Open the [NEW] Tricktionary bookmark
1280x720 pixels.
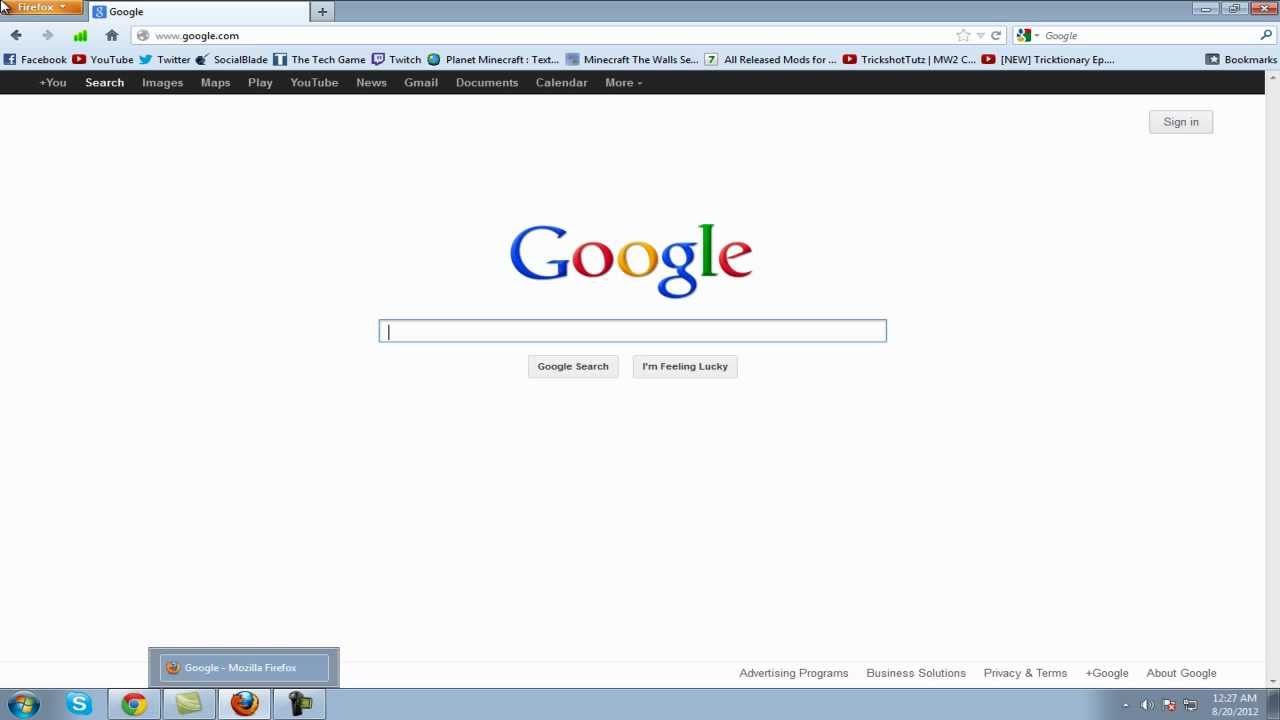point(1048,59)
